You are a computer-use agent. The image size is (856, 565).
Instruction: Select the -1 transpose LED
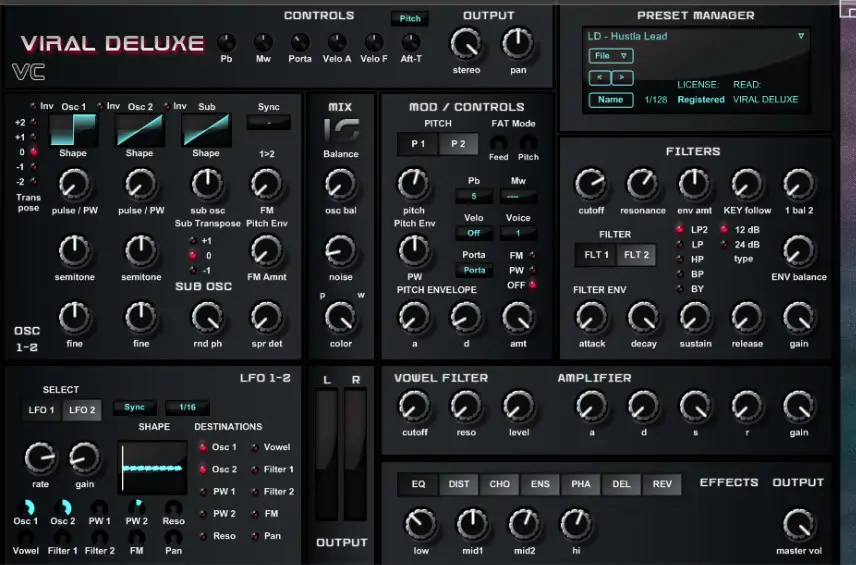coord(34,166)
